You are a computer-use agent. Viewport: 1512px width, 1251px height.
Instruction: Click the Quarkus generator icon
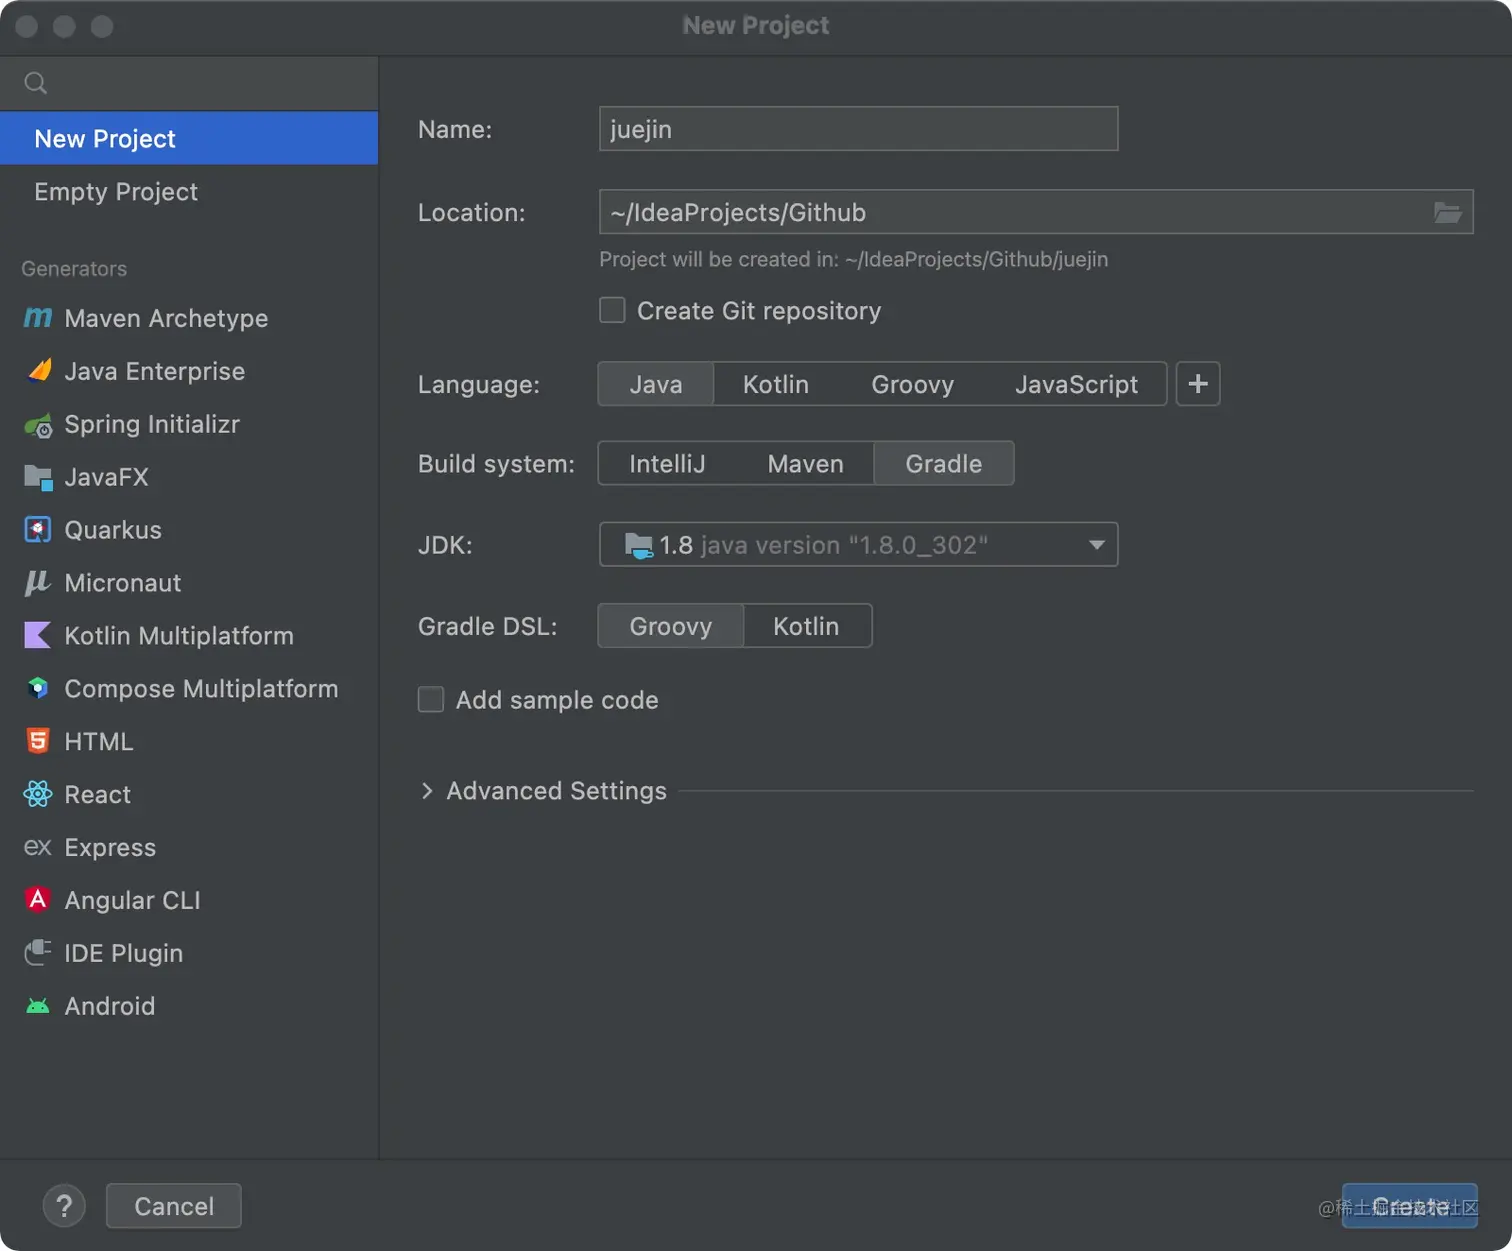pyautogui.click(x=38, y=530)
